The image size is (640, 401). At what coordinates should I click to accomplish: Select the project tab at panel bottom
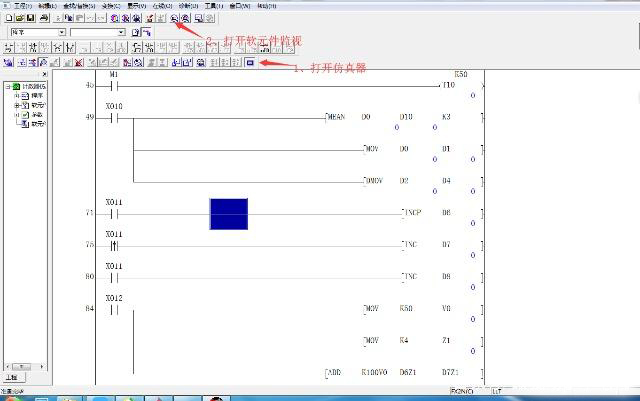click(x=11, y=377)
